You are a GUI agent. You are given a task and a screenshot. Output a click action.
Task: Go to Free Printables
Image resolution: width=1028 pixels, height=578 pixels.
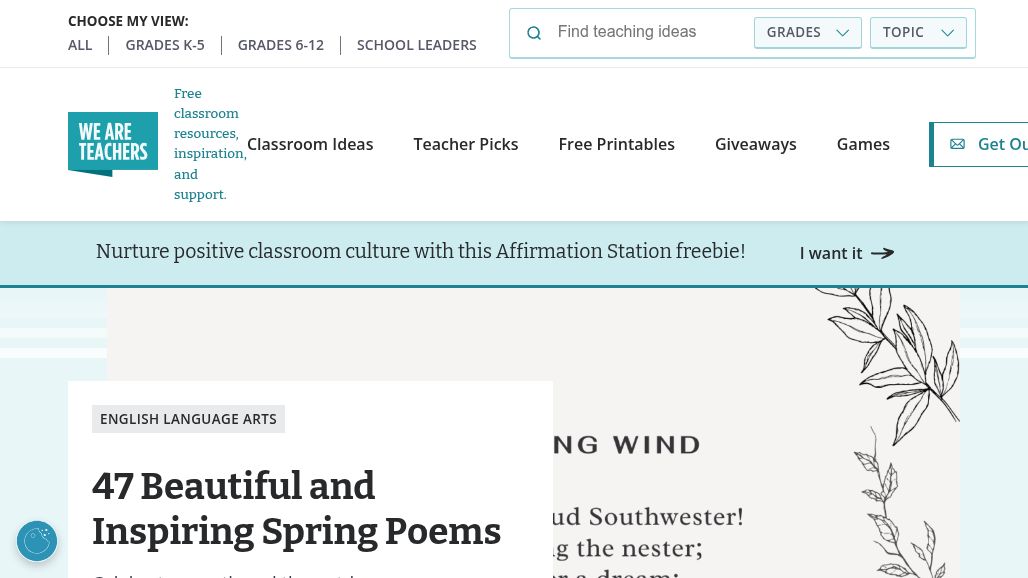pos(616,144)
